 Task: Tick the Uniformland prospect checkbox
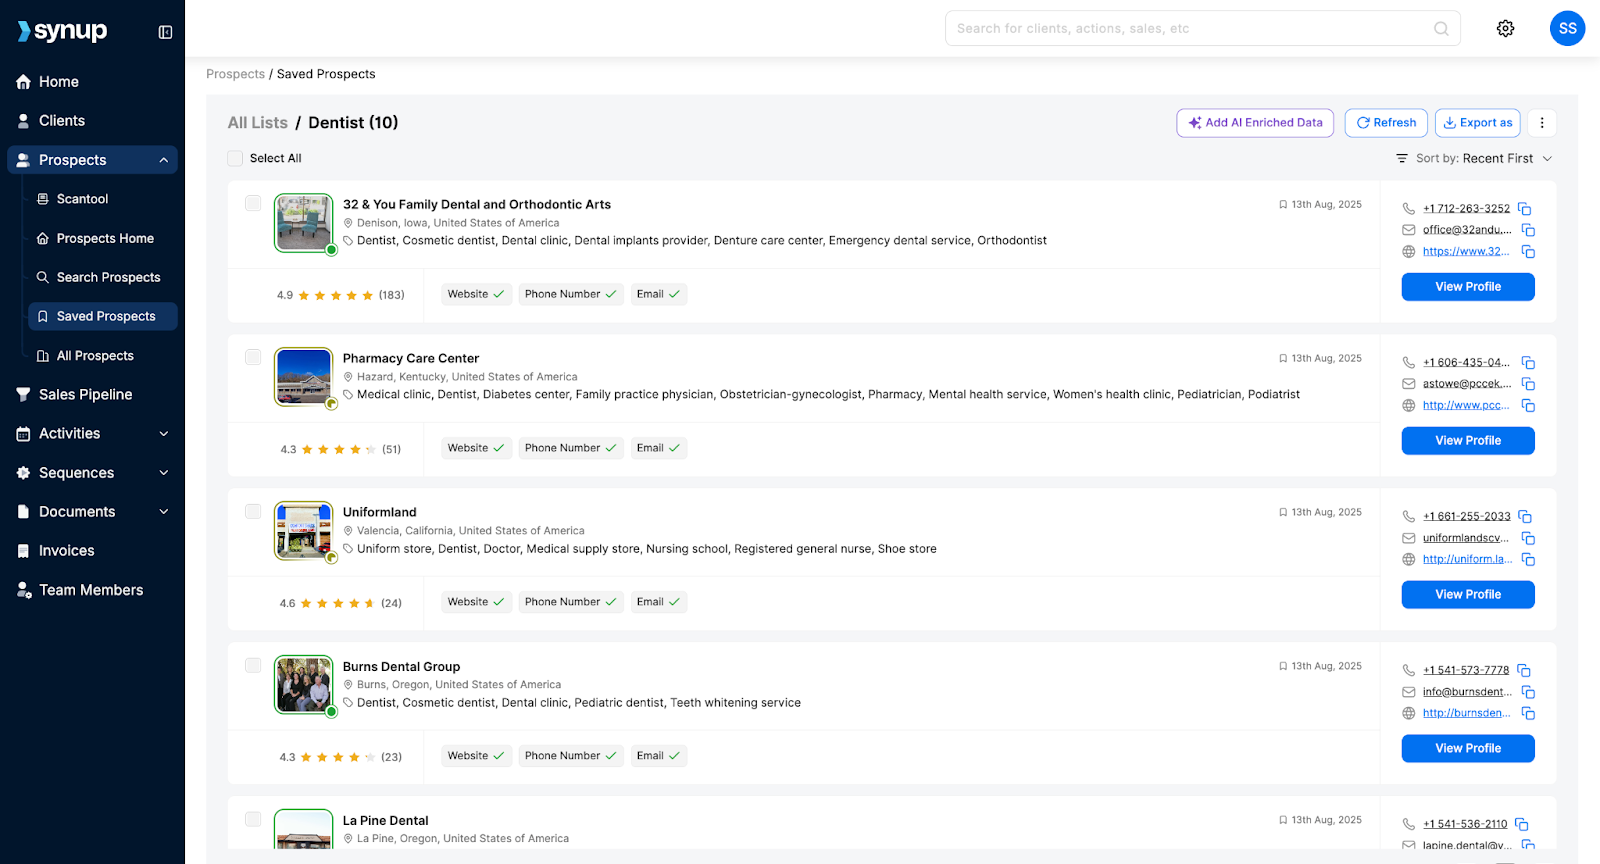pos(253,511)
